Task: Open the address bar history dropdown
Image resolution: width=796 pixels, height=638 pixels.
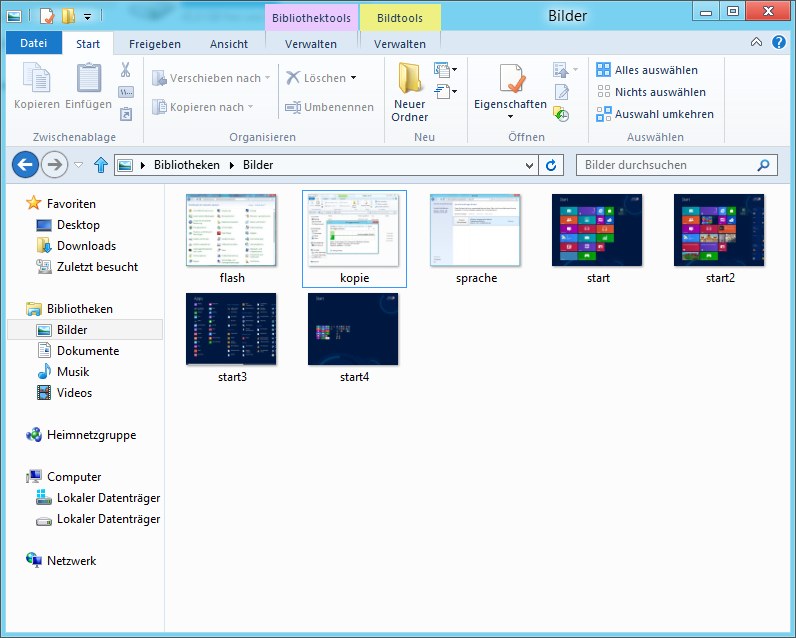Action: [x=529, y=165]
